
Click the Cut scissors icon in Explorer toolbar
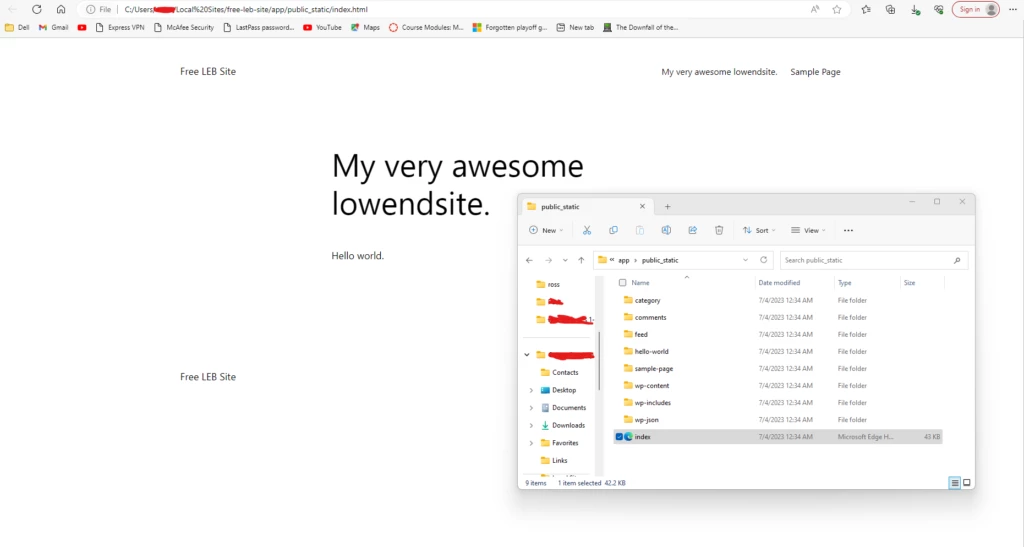587,230
